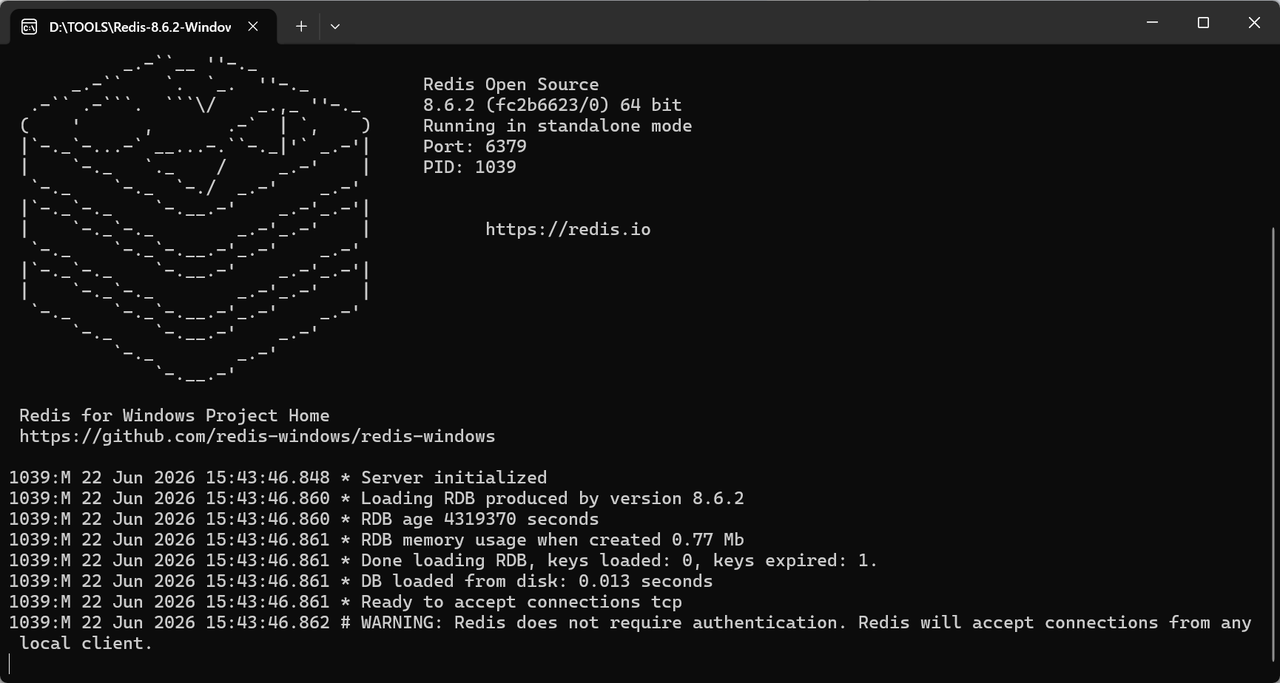Click the WARNING authentication log line
Screen dimensions: 1280x683
tap(630, 632)
